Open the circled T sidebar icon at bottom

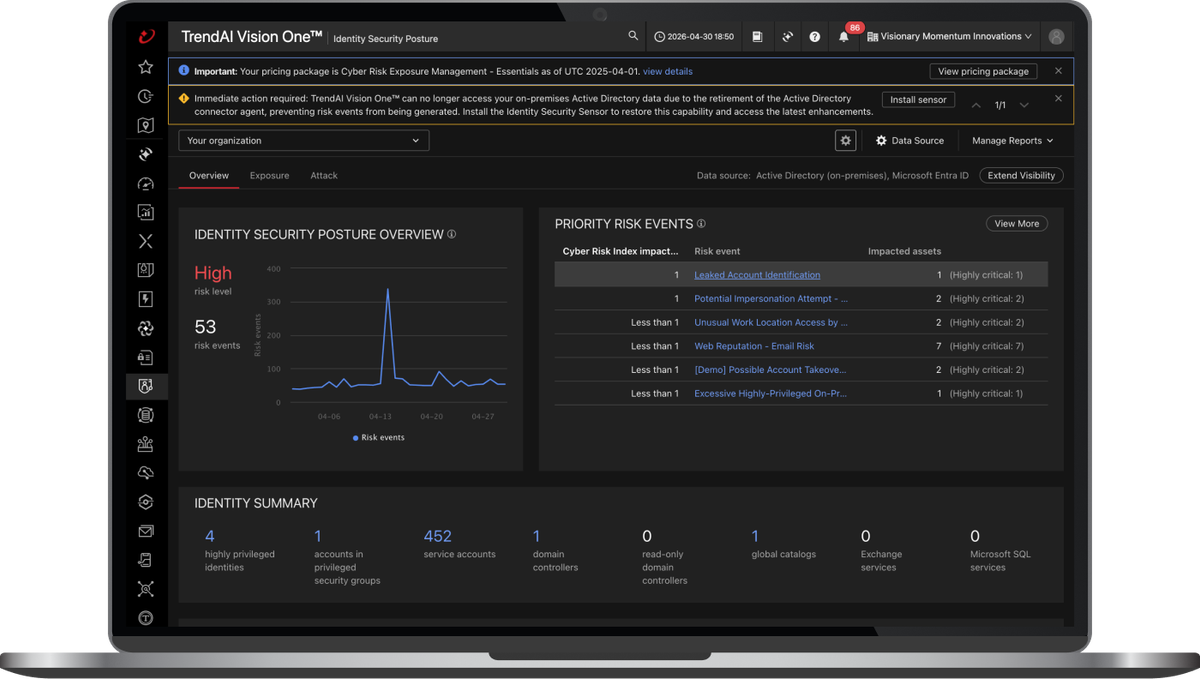[x=146, y=618]
